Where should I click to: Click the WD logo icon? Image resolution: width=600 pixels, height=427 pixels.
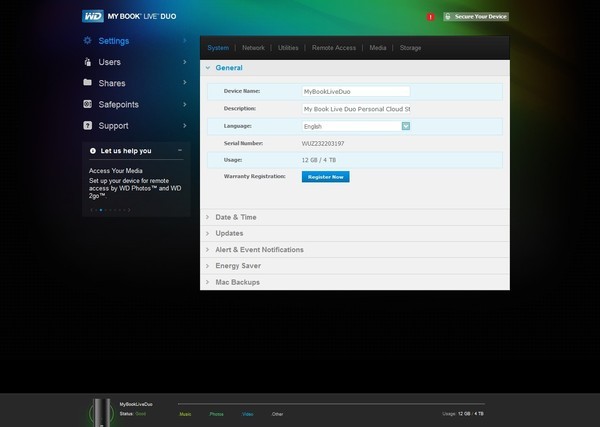91,17
